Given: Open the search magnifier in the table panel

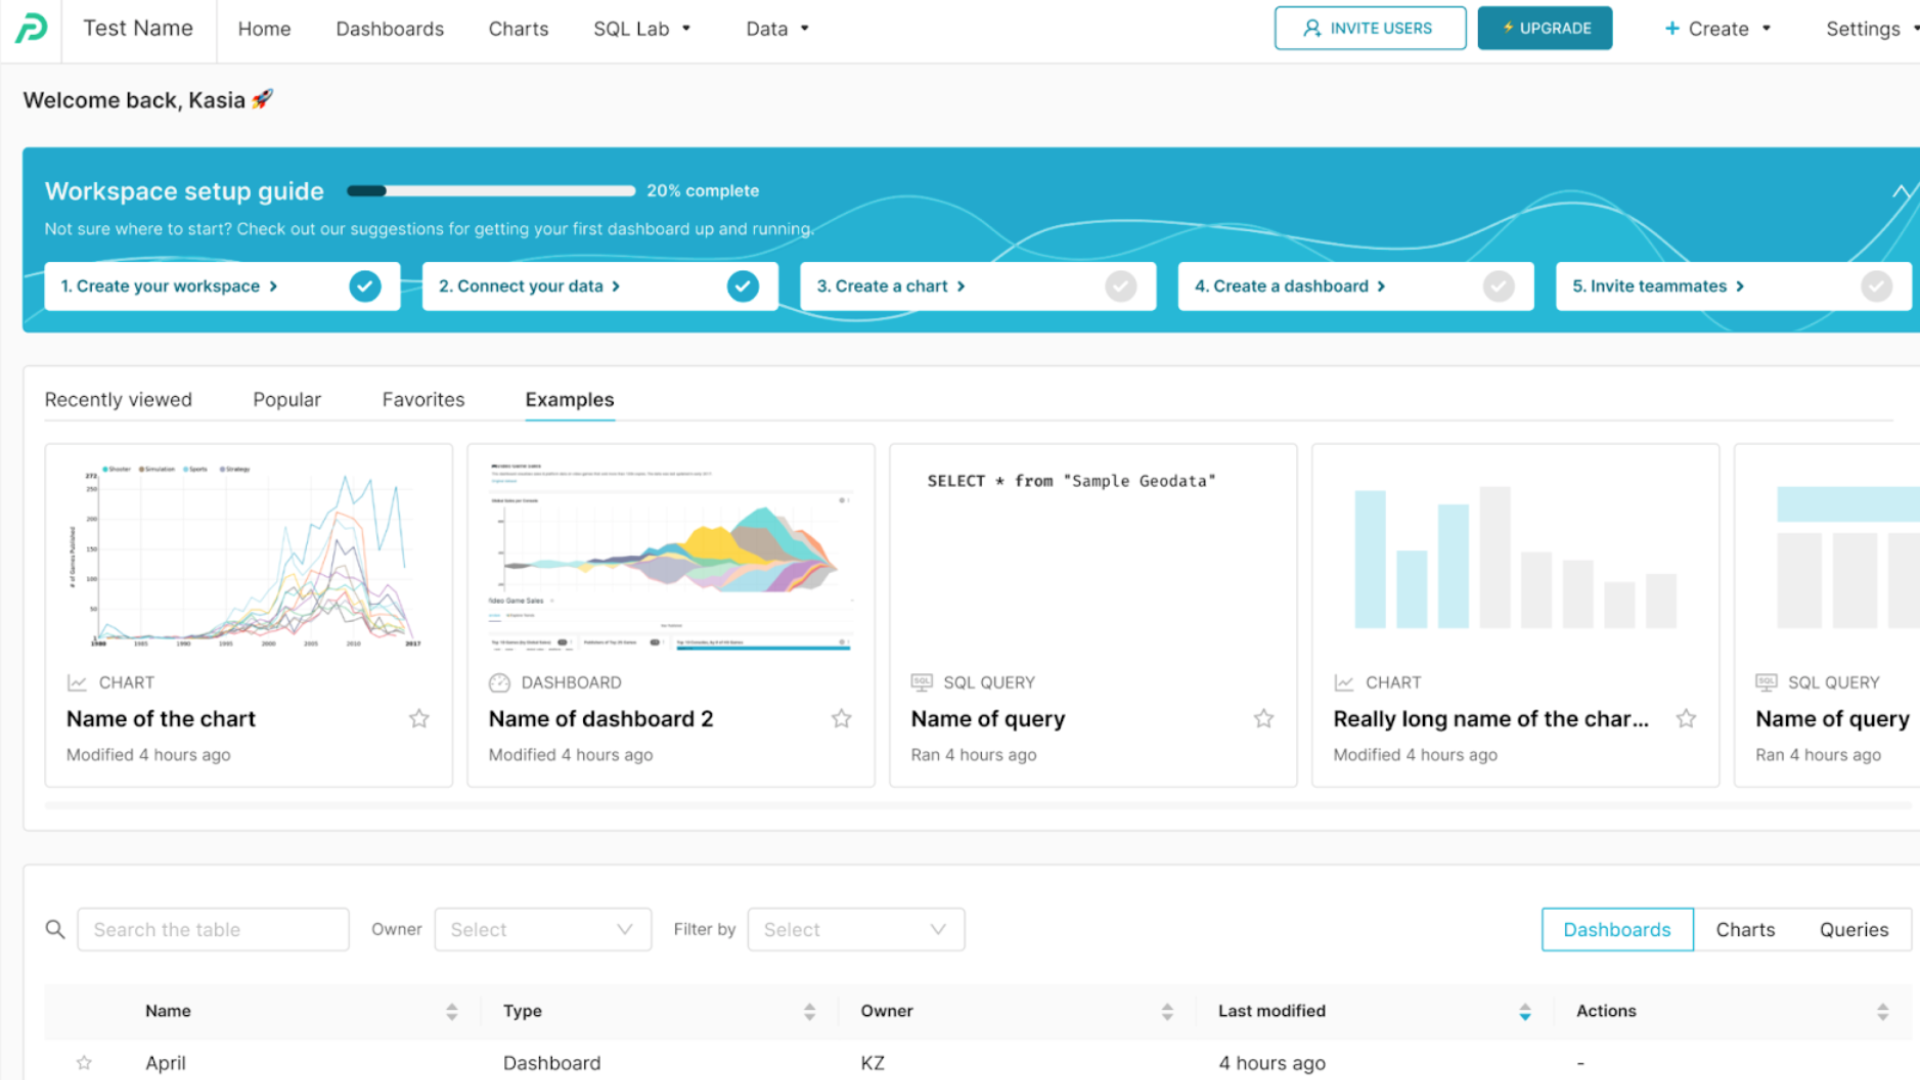Looking at the screenshot, I should point(56,929).
